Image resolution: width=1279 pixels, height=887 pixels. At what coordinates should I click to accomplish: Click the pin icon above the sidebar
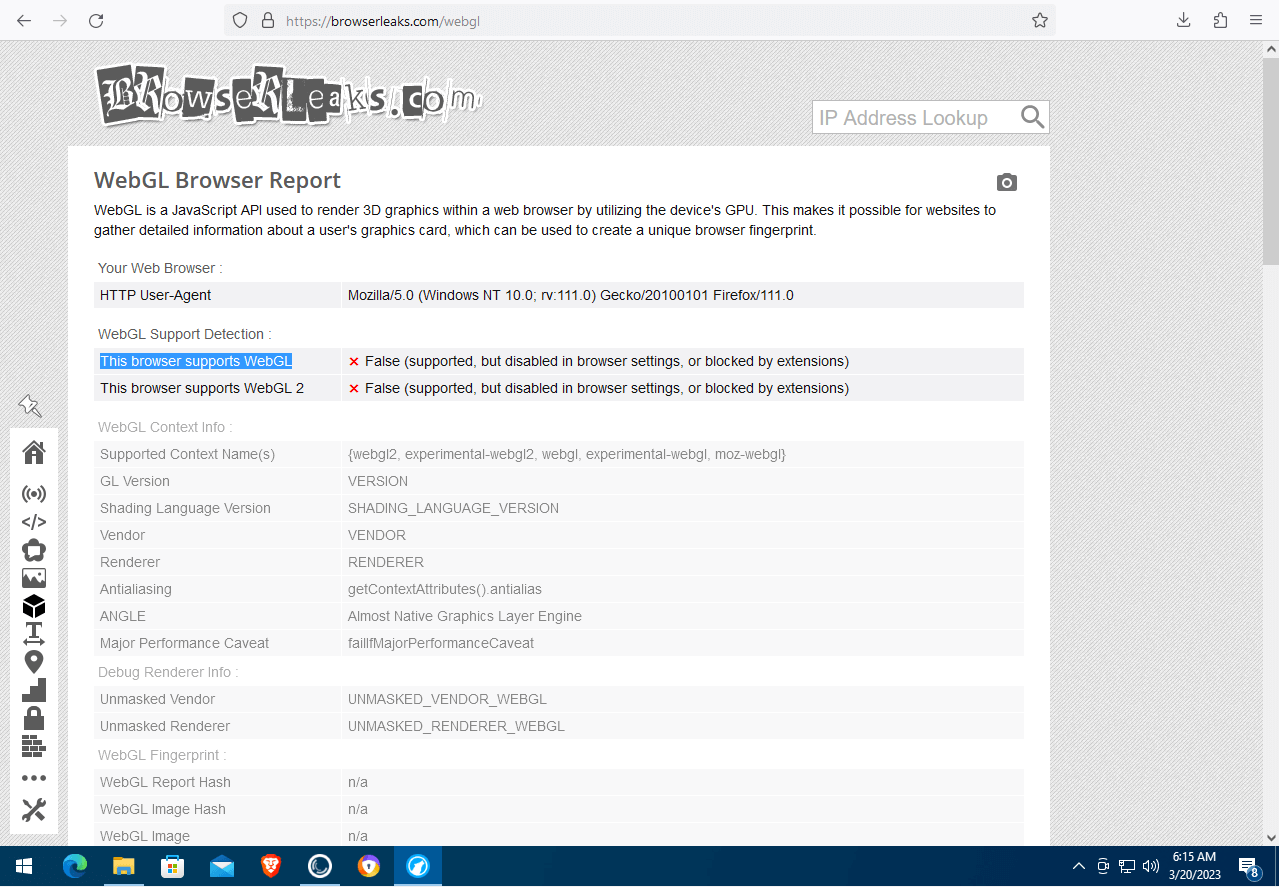pyautogui.click(x=30, y=405)
